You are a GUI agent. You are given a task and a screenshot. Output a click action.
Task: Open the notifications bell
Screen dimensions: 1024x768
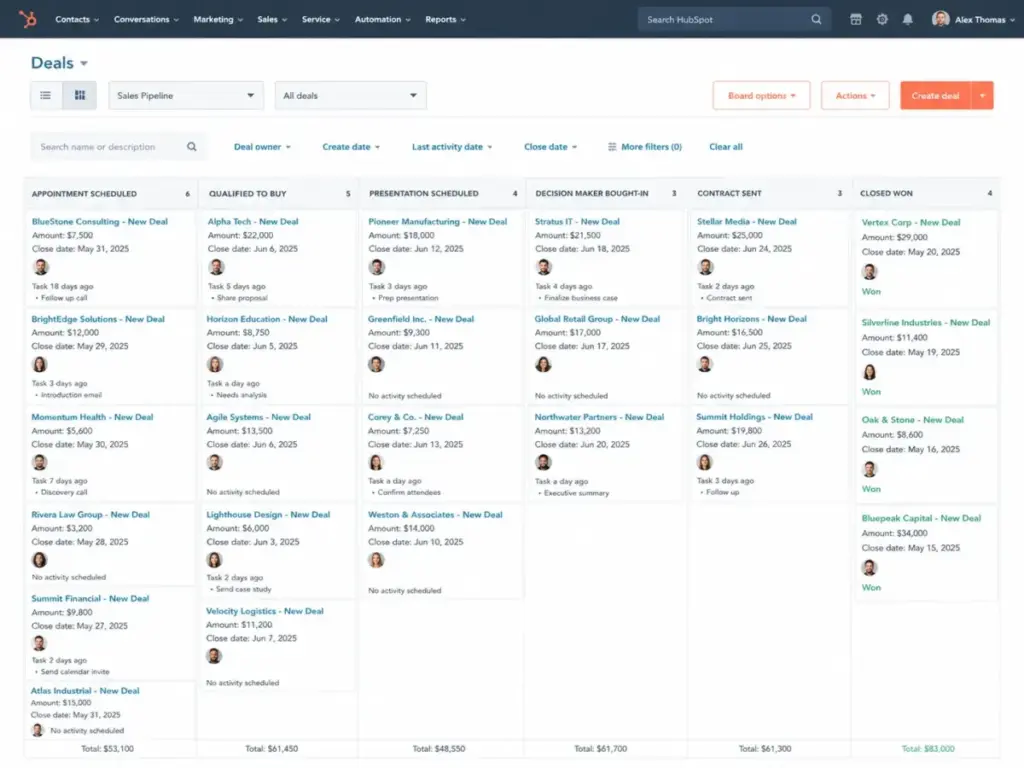[x=908, y=20]
